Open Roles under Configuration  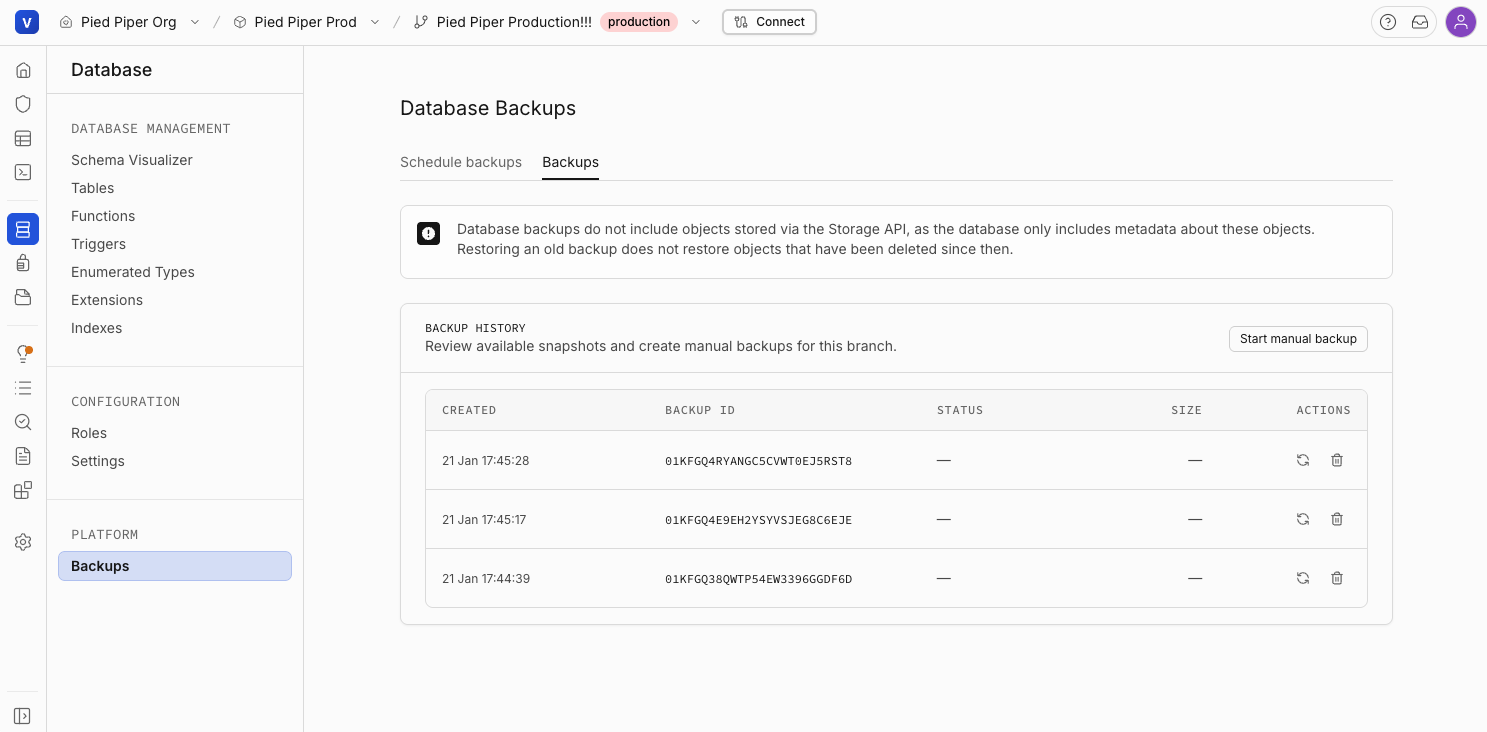pos(89,433)
